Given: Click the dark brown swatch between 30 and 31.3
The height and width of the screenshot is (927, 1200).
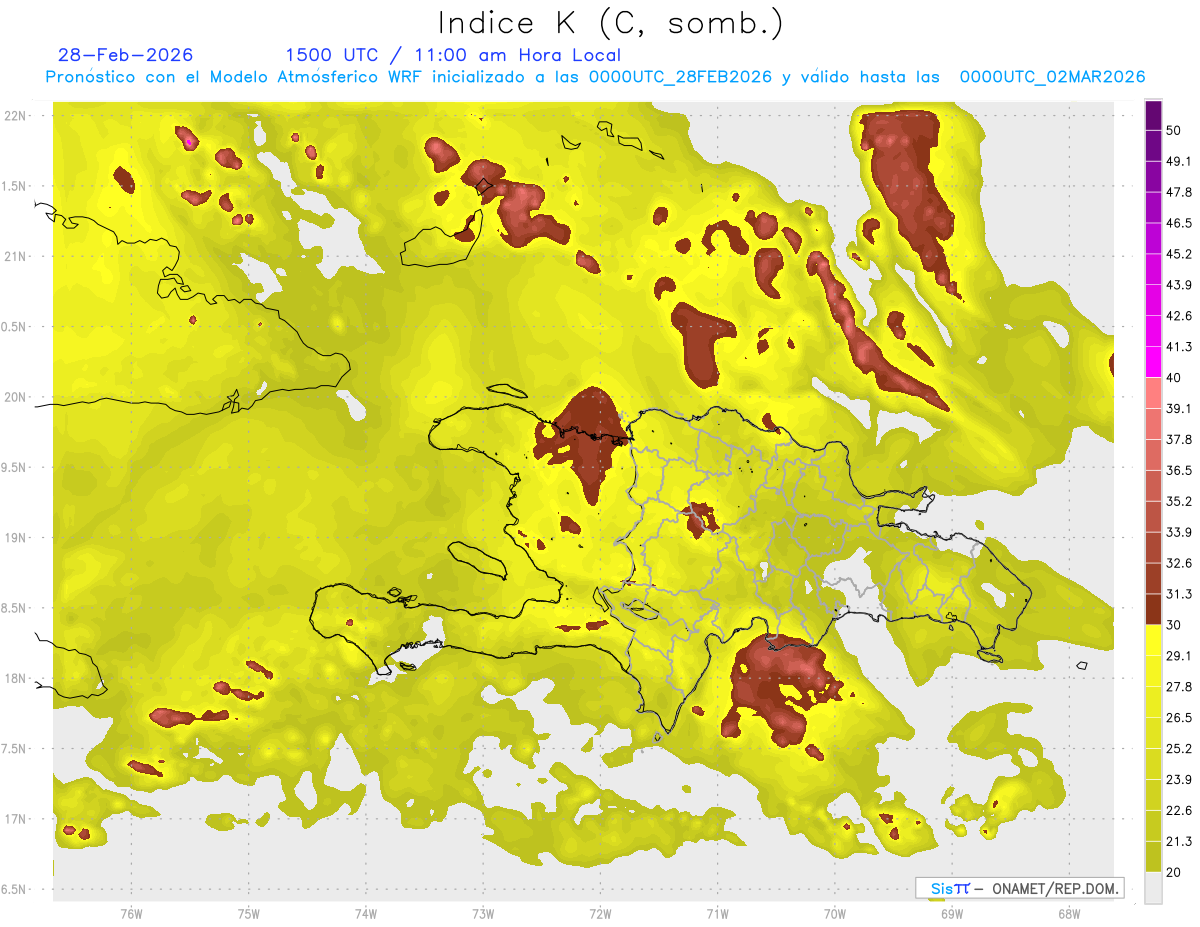Looking at the screenshot, I should click(1153, 609).
